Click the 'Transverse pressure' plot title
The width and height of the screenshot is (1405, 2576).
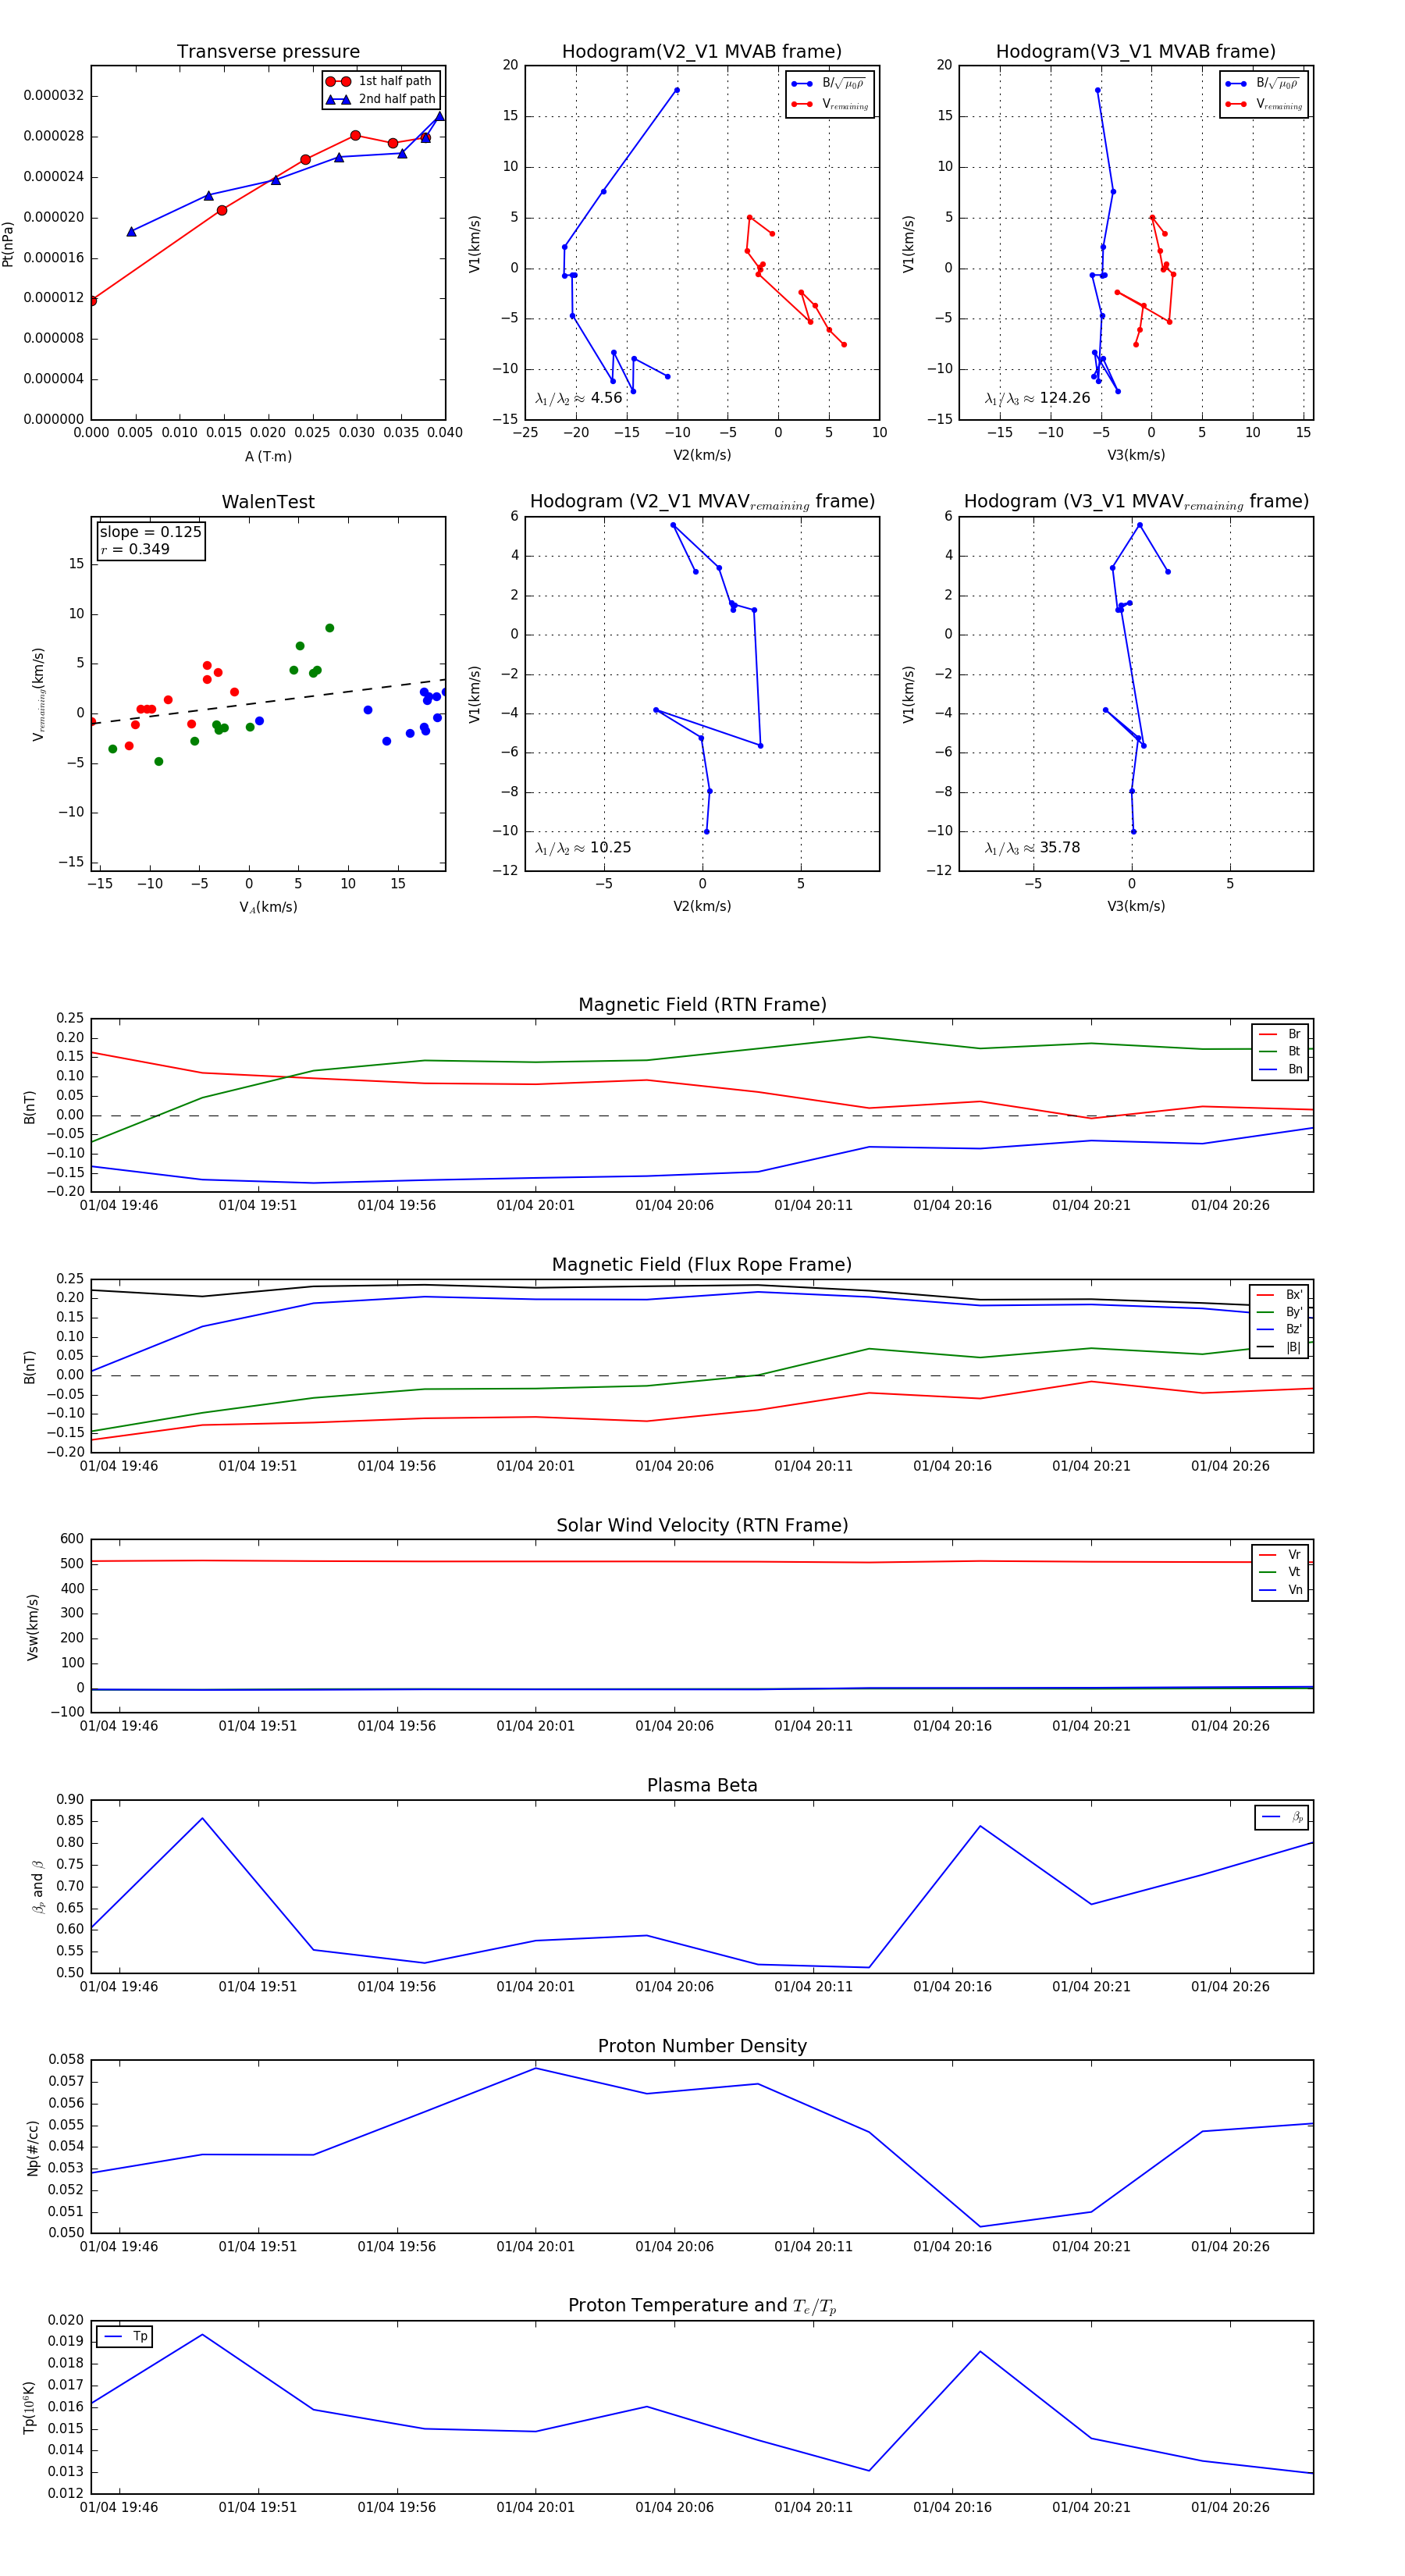click(x=268, y=52)
